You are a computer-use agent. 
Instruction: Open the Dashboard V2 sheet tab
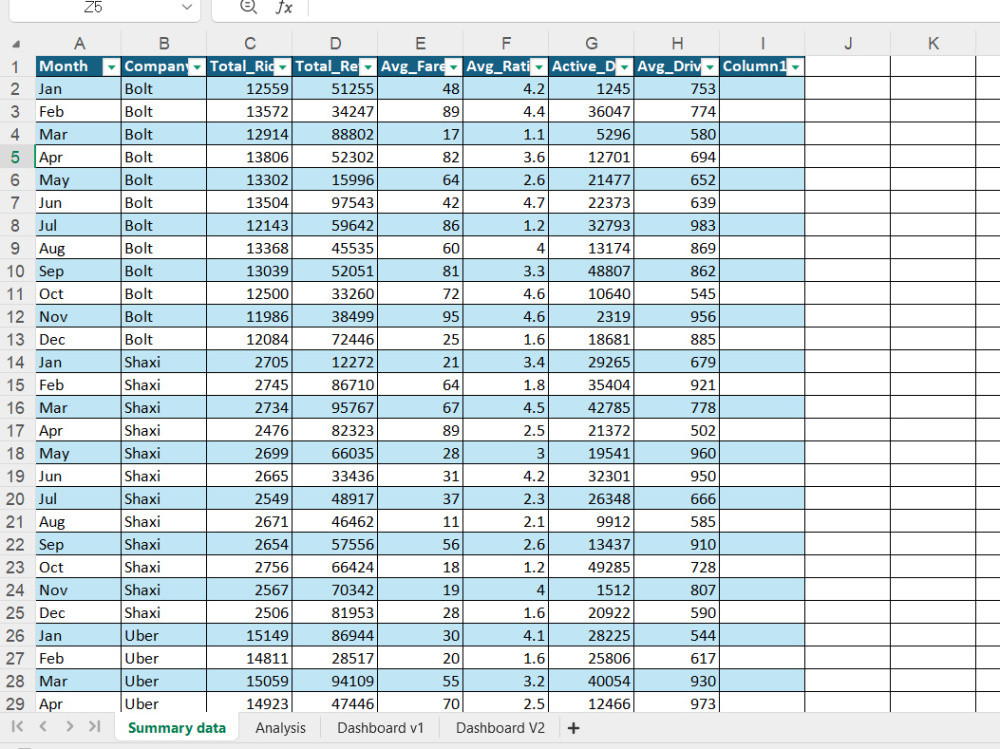(498, 728)
